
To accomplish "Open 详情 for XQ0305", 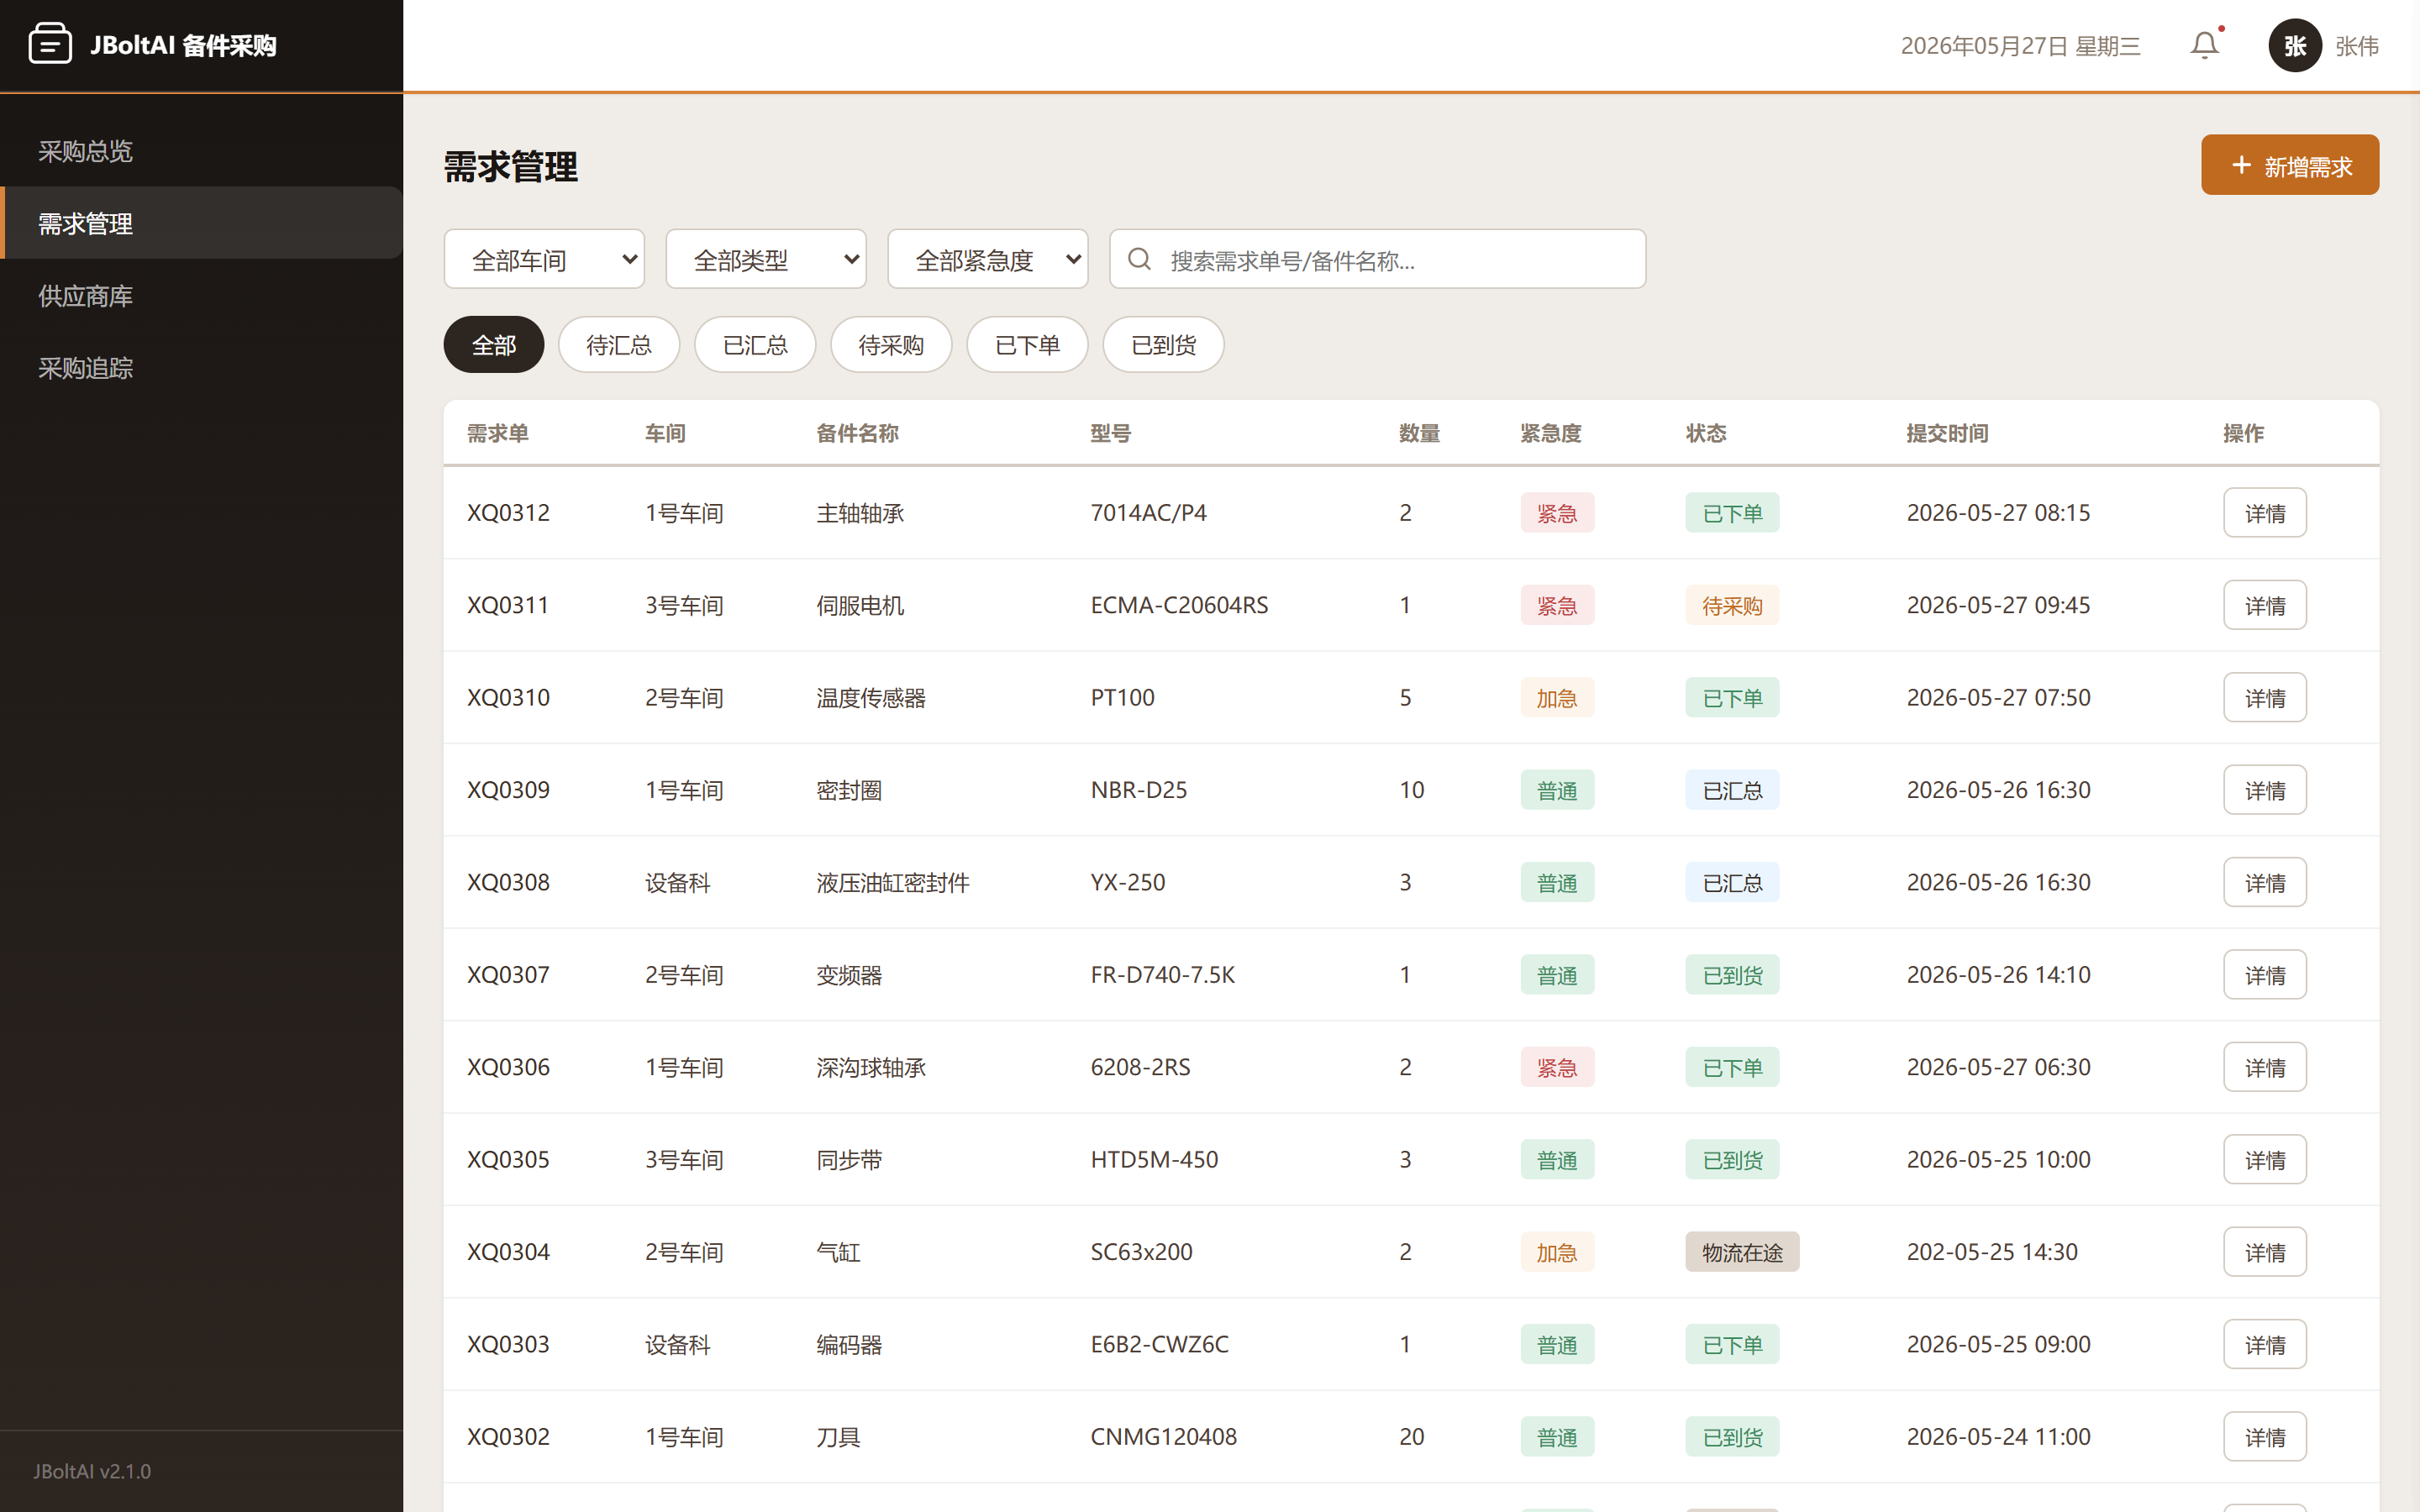I will [2265, 1160].
